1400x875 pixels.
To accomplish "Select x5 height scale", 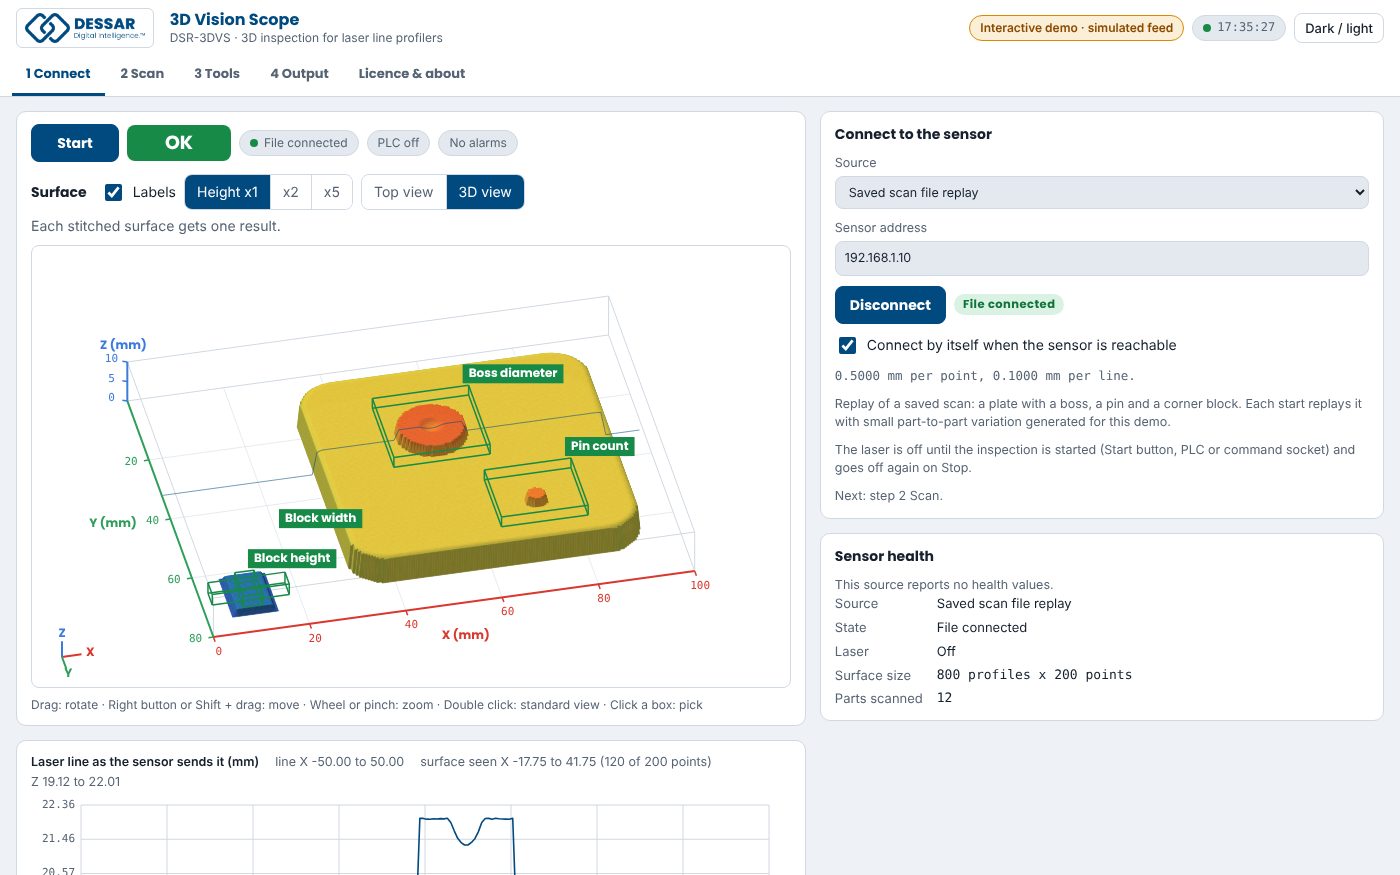I will pos(331,192).
